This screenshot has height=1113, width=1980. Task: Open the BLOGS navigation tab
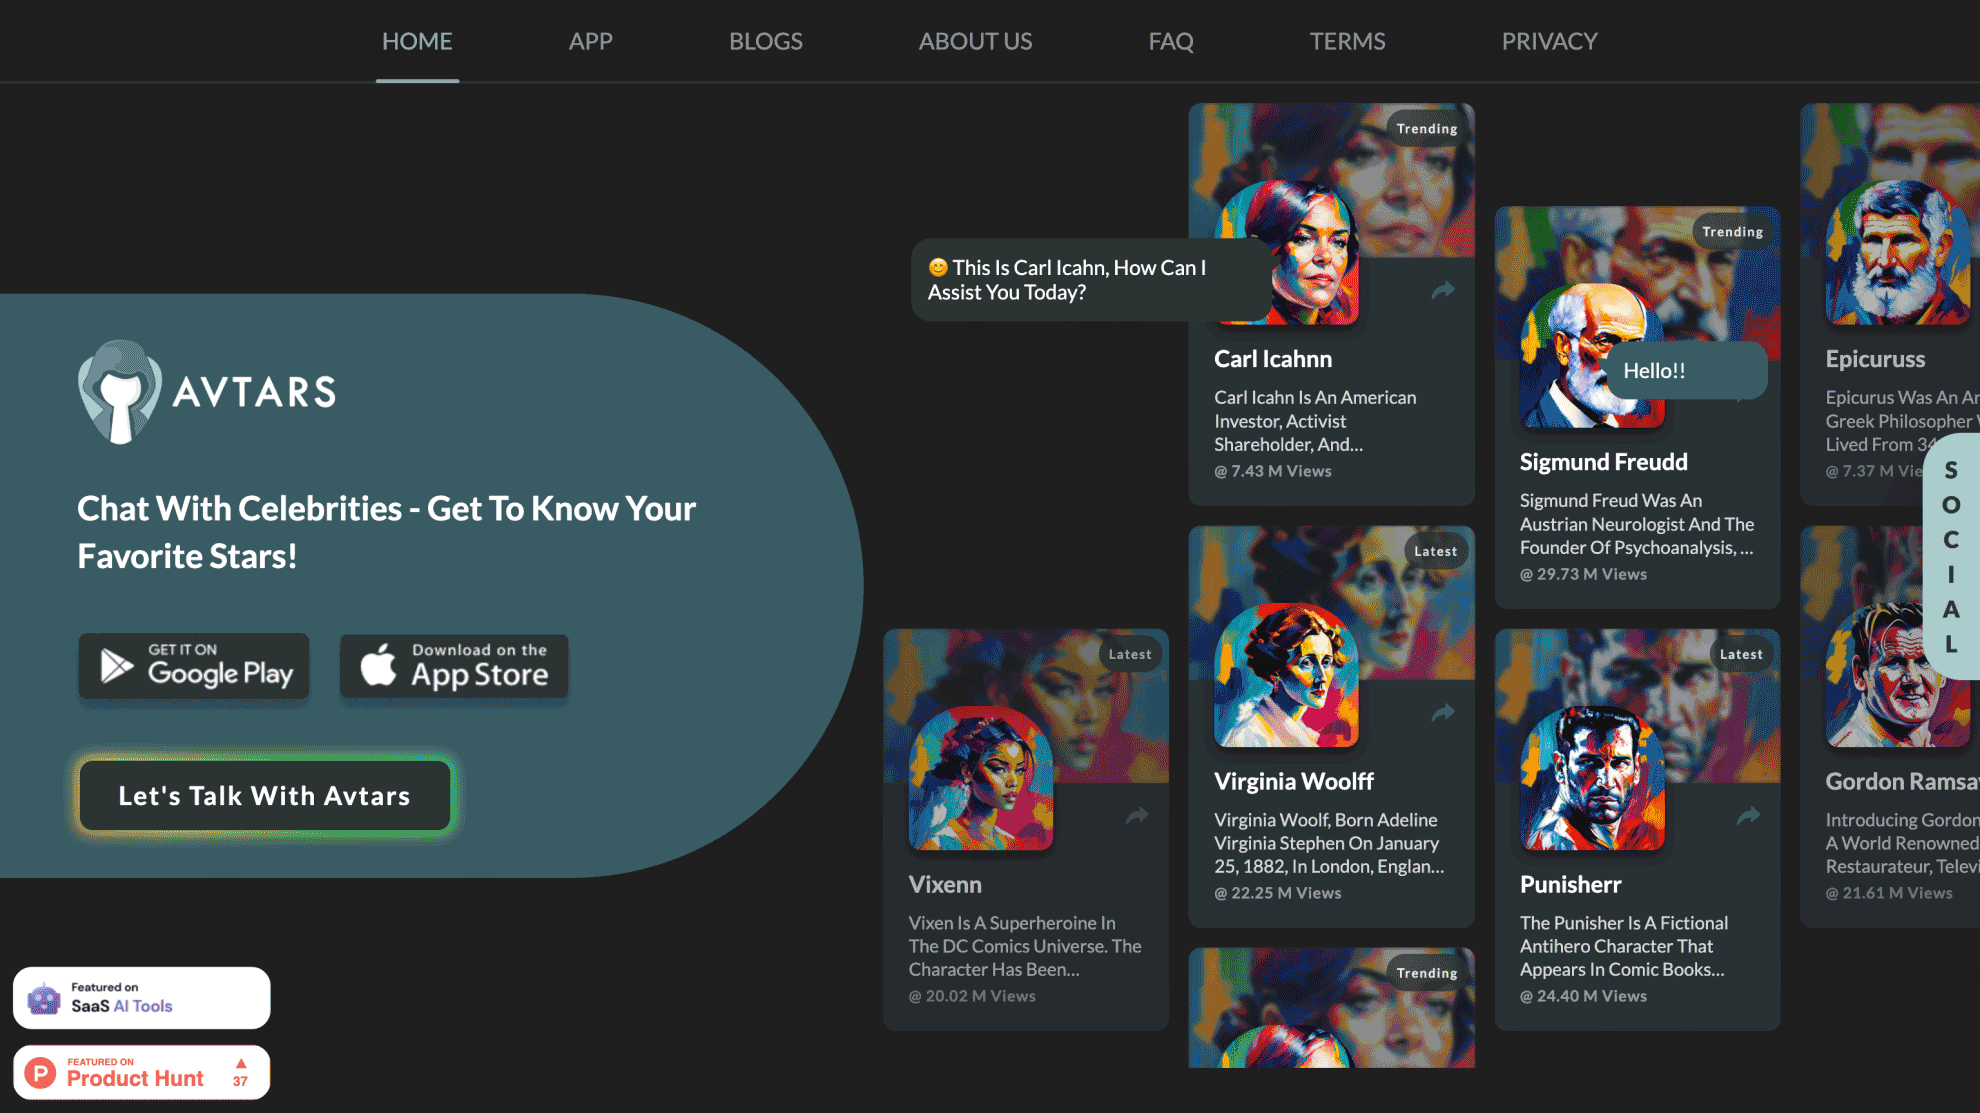pos(766,41)
